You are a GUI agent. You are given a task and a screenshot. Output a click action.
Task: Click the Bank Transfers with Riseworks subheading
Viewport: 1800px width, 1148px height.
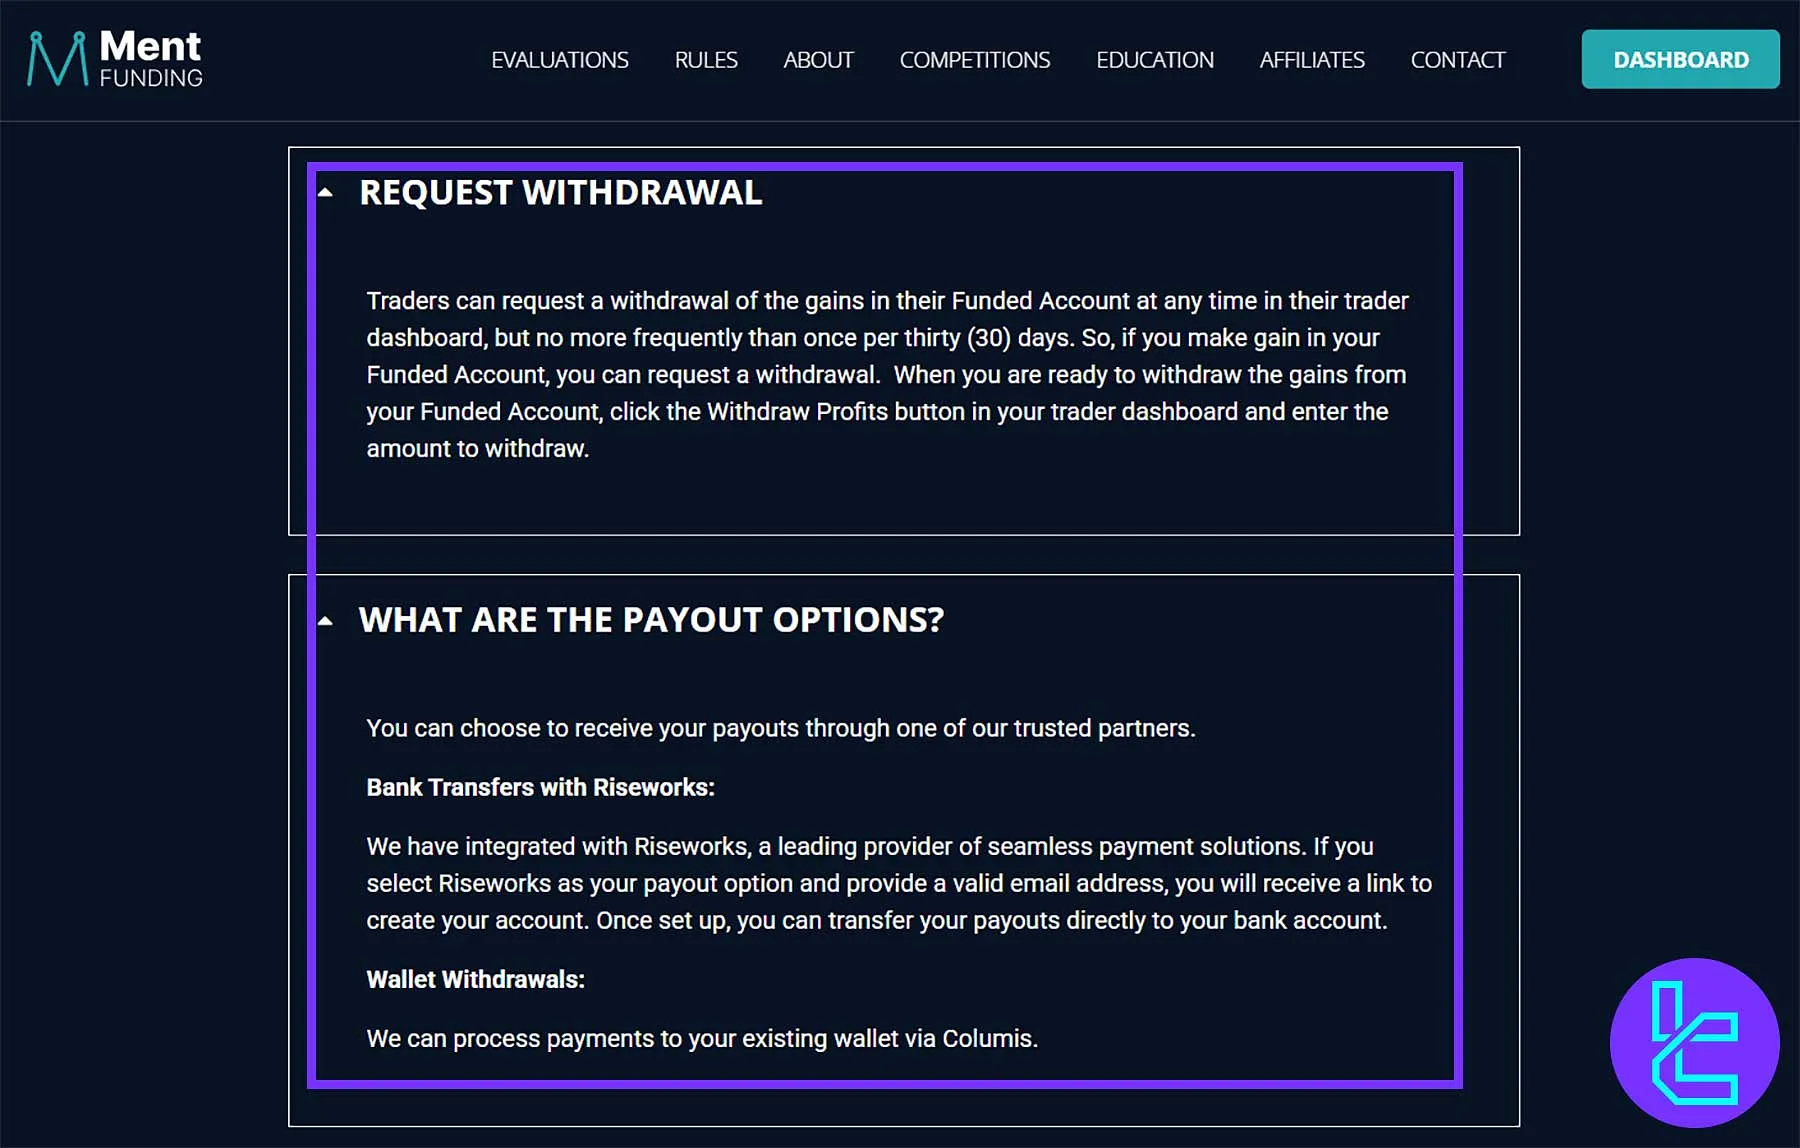[540, 788]
